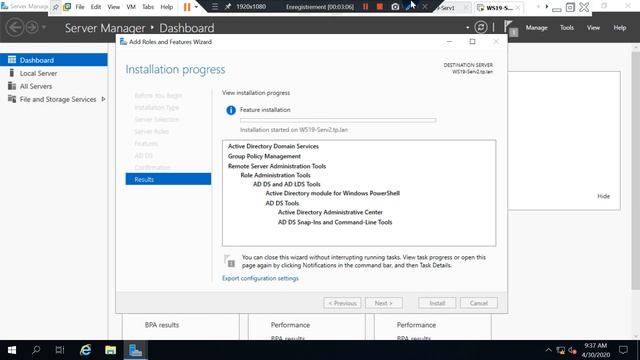Refresh the Server Manager dashboard
Screen dimensions: 640x360
[481, 27]
